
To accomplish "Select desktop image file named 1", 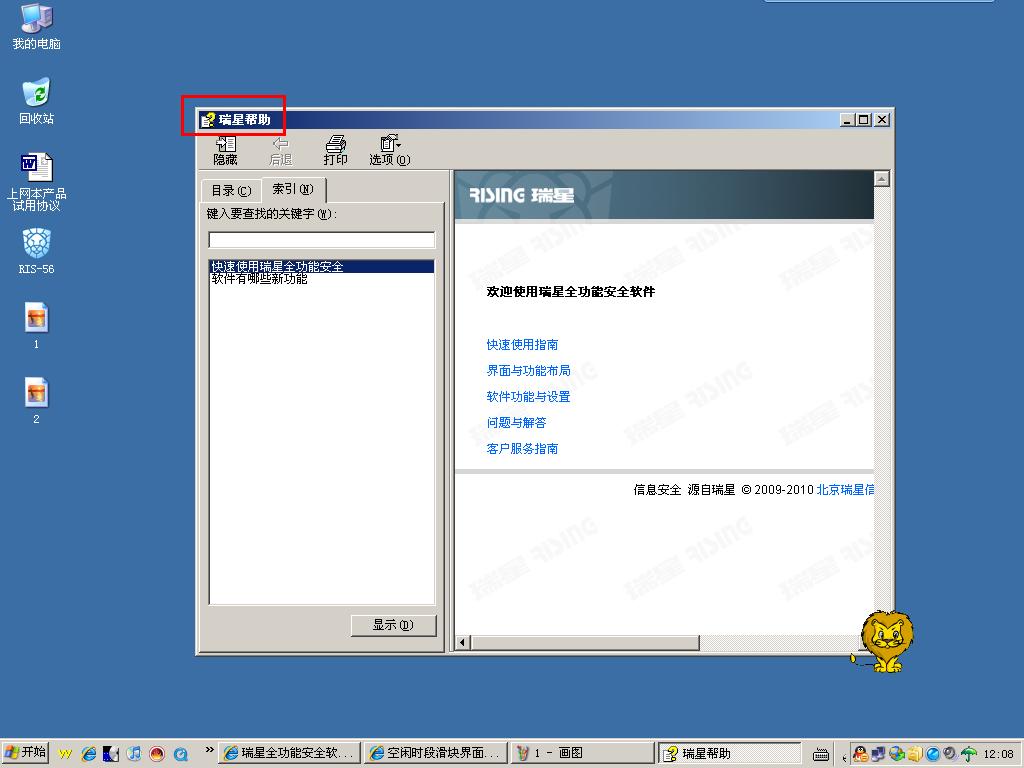I will tap(37, 326).
